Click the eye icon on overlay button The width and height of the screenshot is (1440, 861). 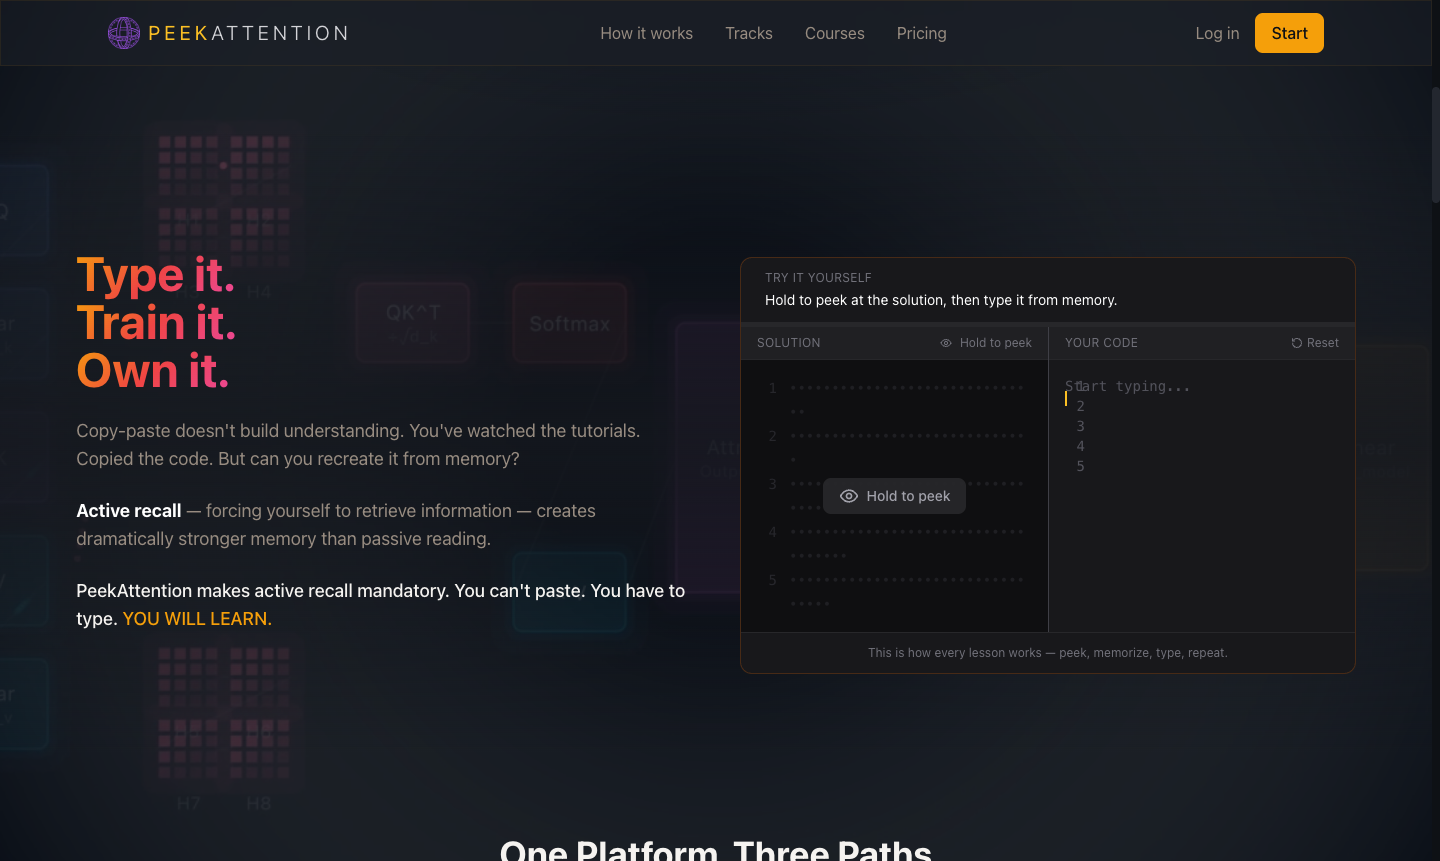pos(849,496)
